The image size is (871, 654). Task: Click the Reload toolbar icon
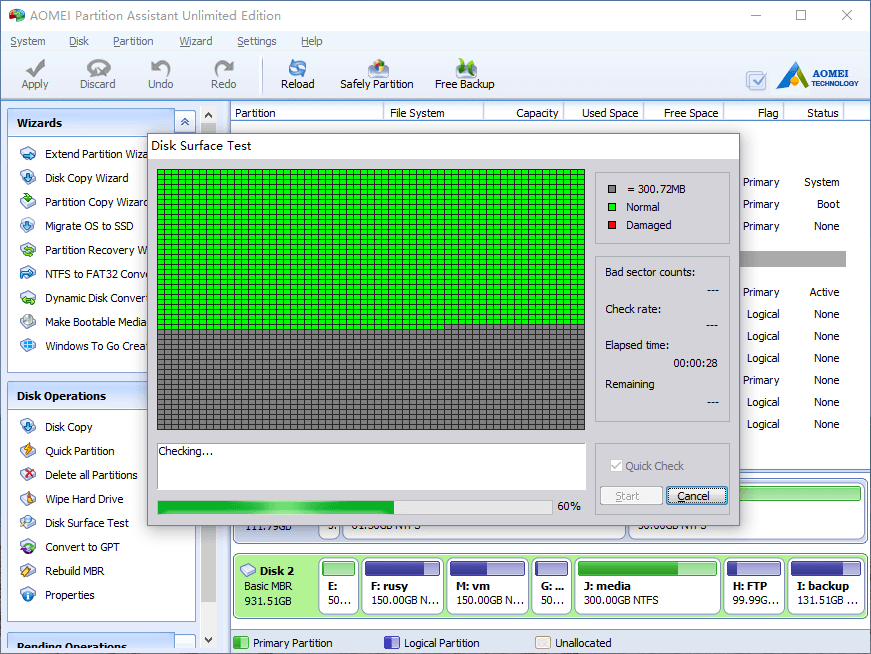297,68
